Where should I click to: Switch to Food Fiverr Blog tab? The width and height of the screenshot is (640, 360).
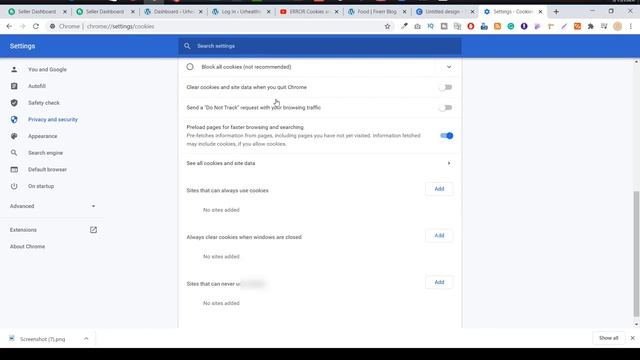(x=376, y=12)
